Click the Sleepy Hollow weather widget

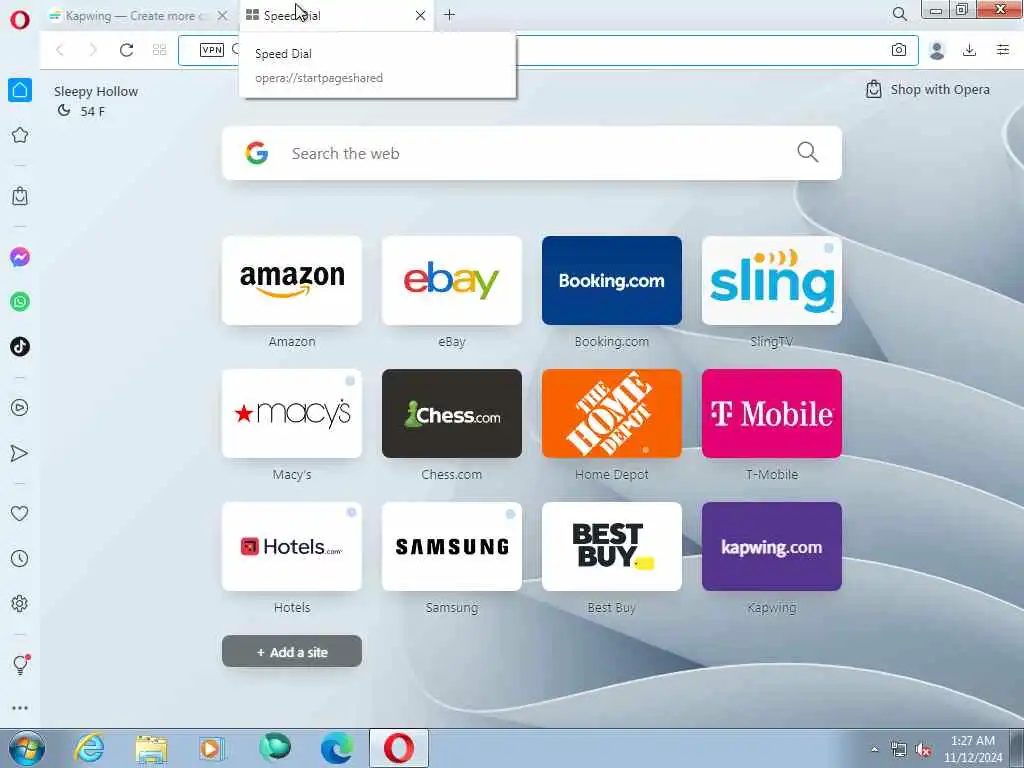(x=96, y=101)
